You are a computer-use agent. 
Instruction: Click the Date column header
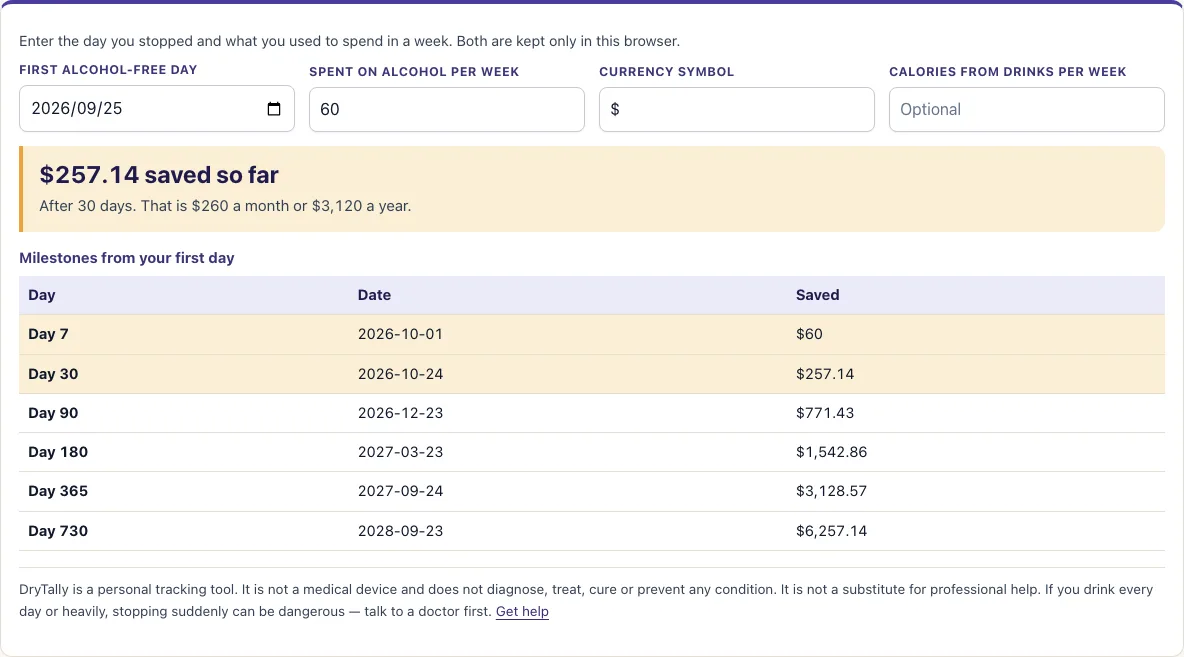tap(375, 295)
